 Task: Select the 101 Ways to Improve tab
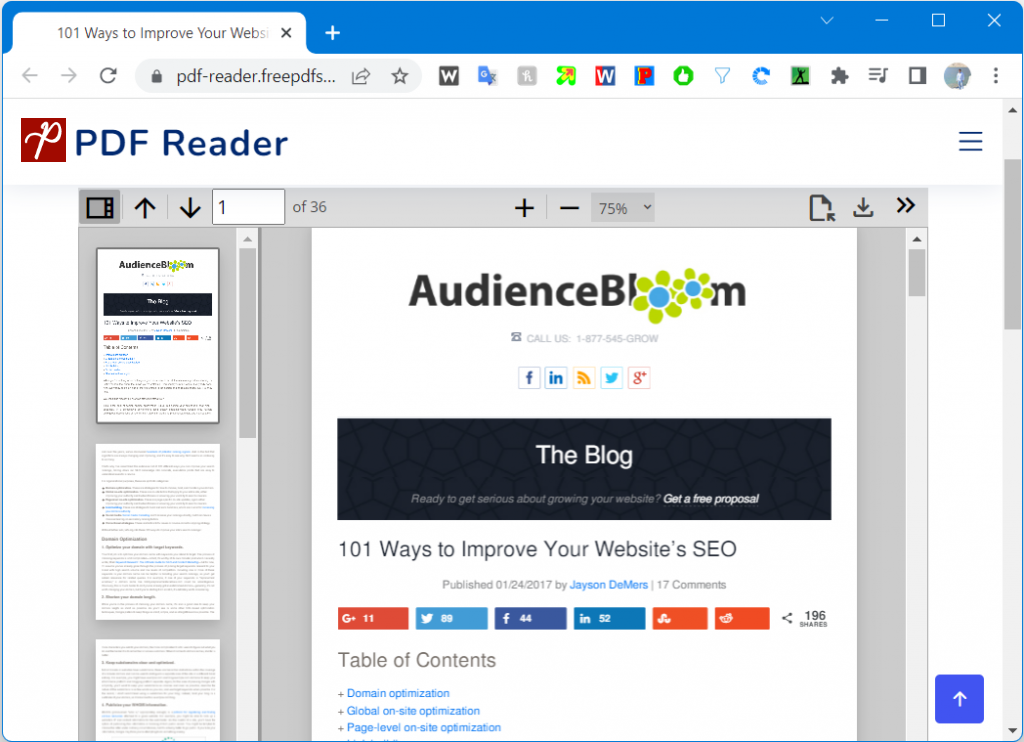(160, 33)
